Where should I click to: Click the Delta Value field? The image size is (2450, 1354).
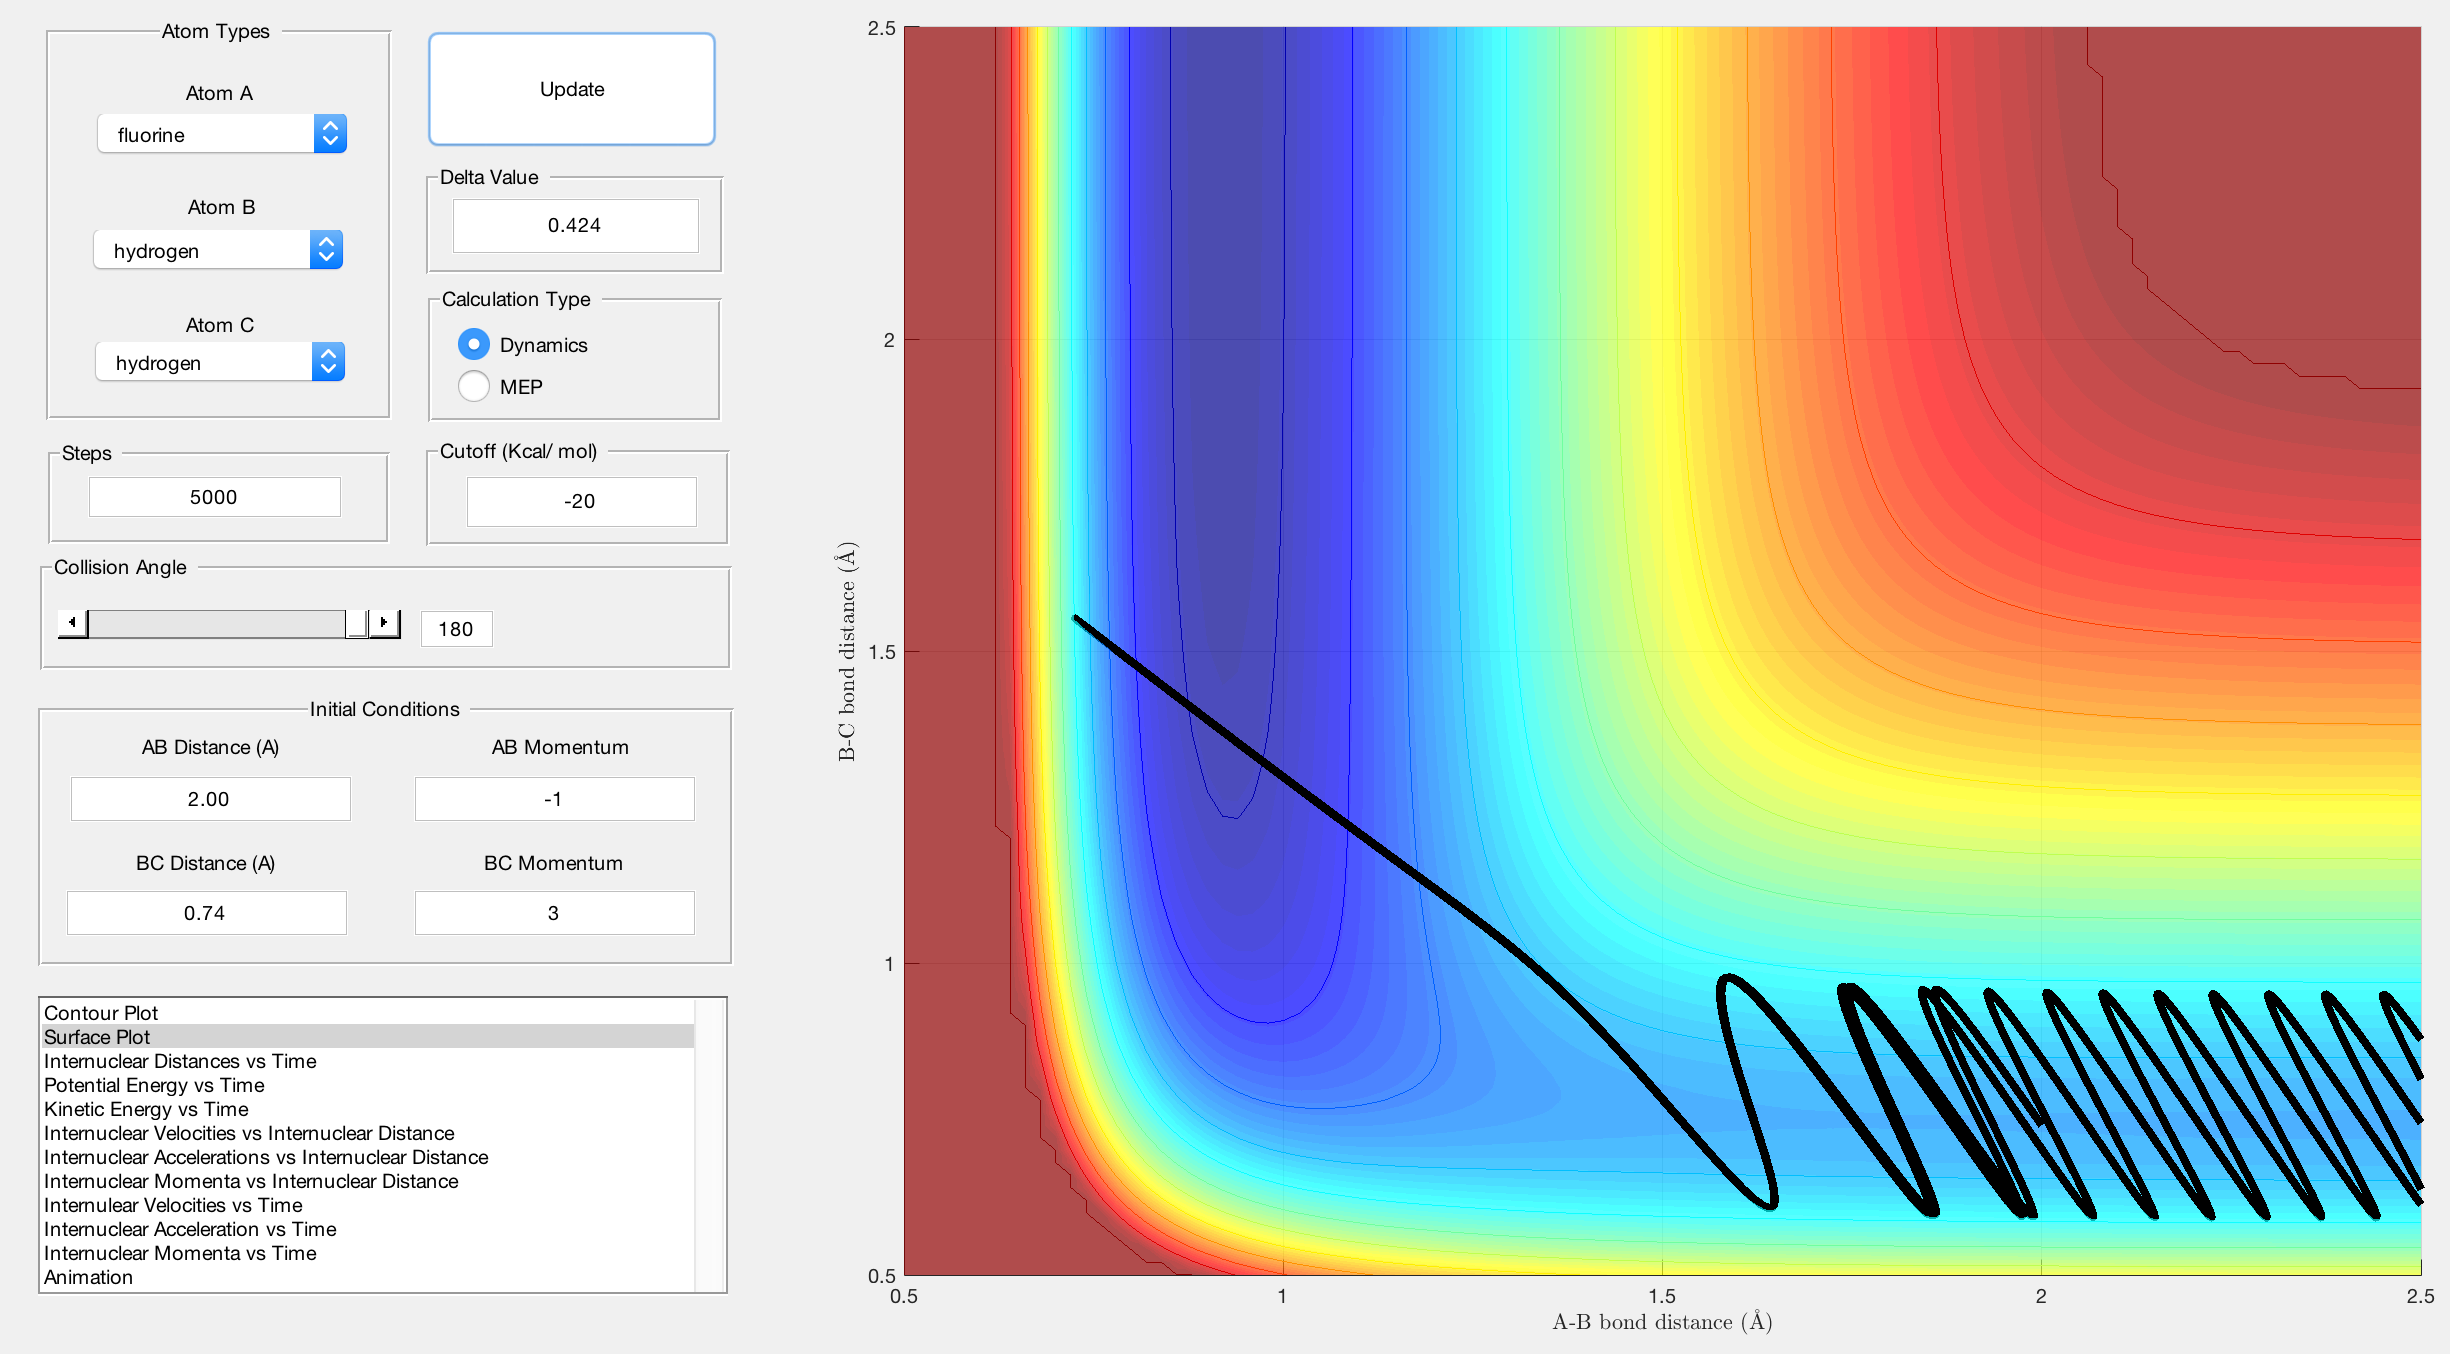pyautogui.click(x=575, y=225)
